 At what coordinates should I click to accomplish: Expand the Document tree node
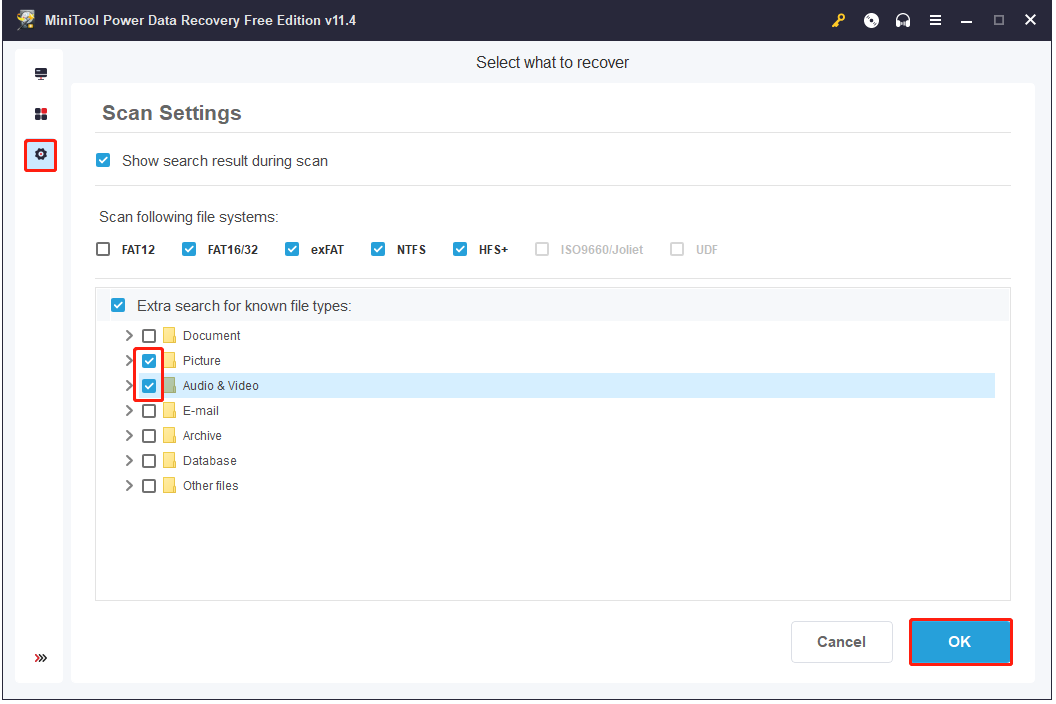pos(129,335)
